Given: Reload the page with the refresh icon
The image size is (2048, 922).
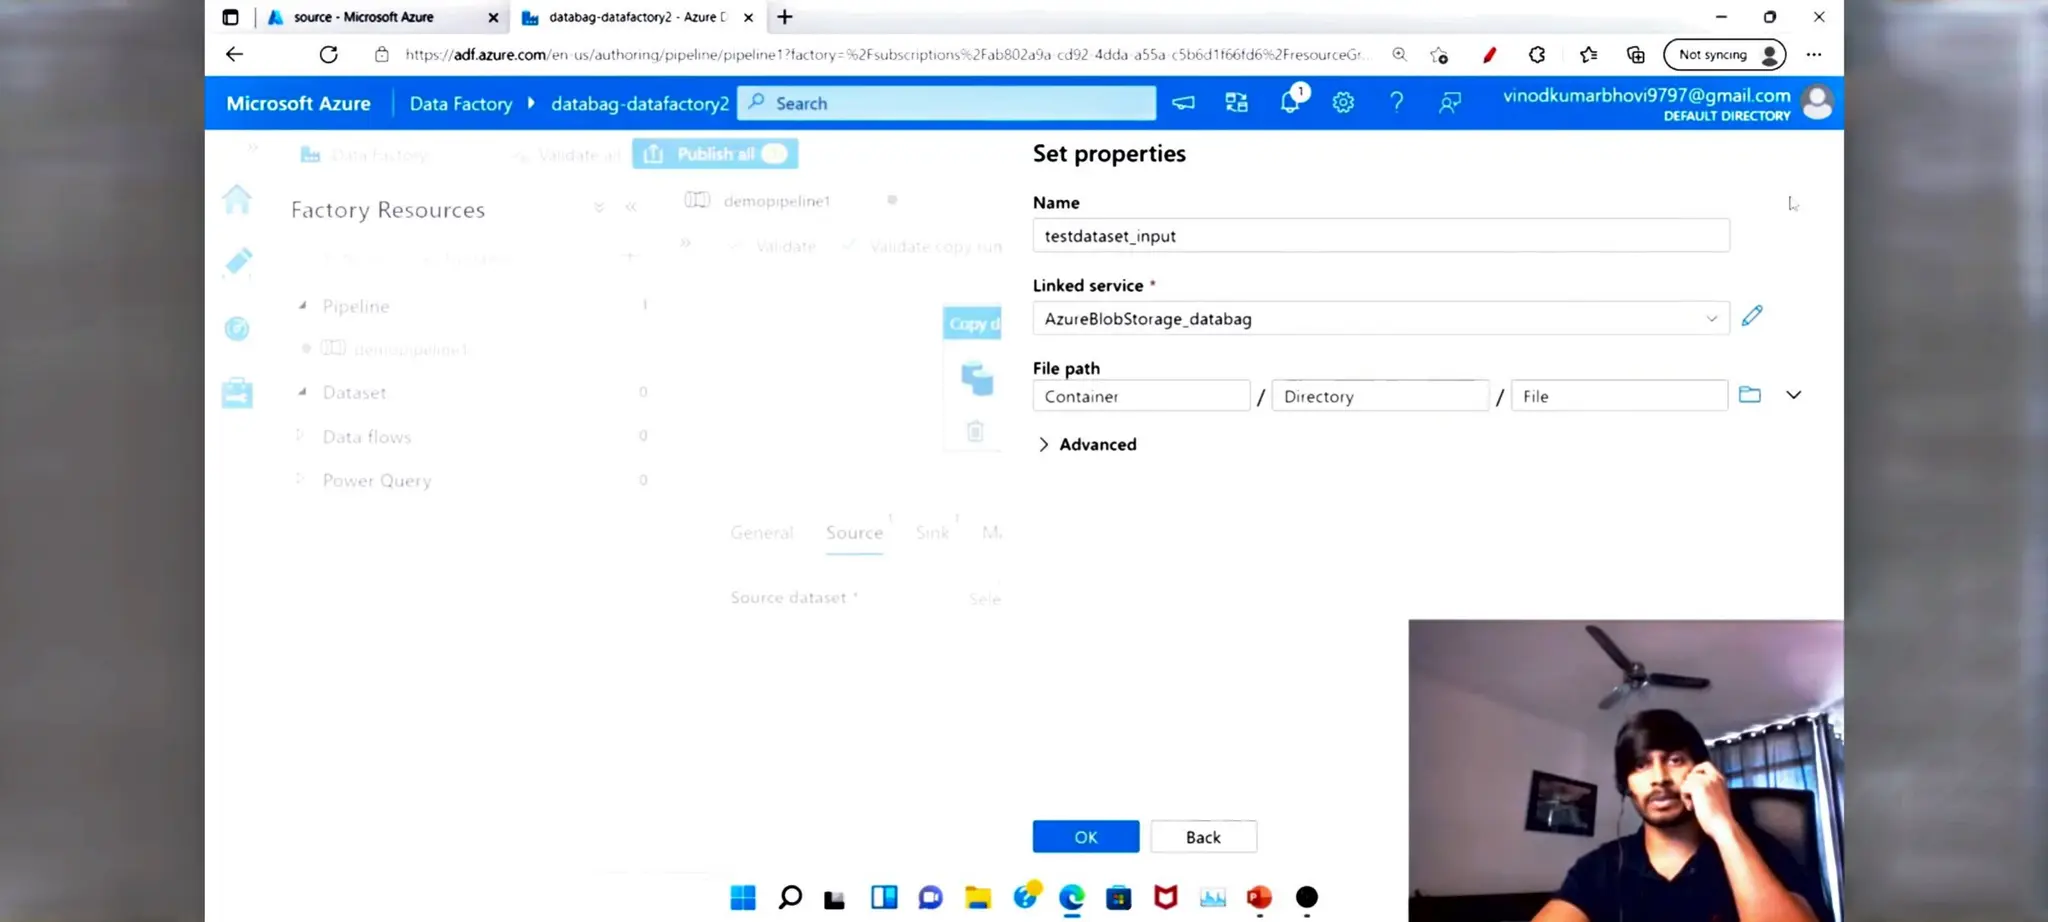Looking at the screenshot, I should point(328,54).
